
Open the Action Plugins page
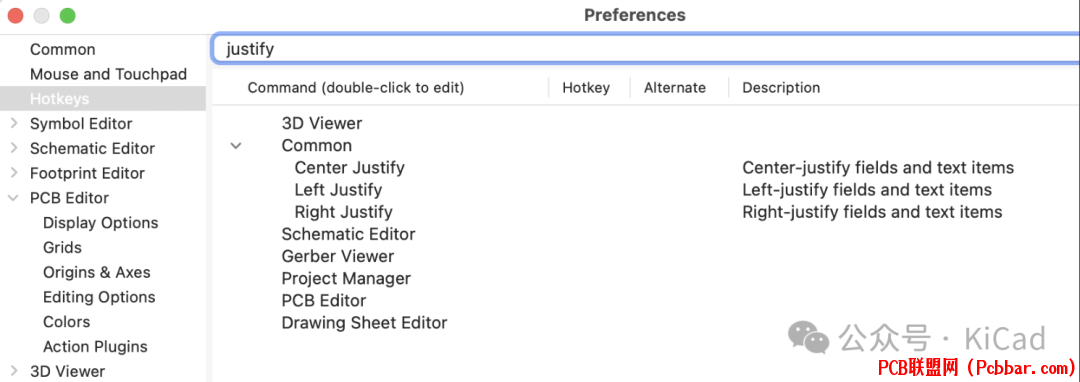click(x=95, y=347)
